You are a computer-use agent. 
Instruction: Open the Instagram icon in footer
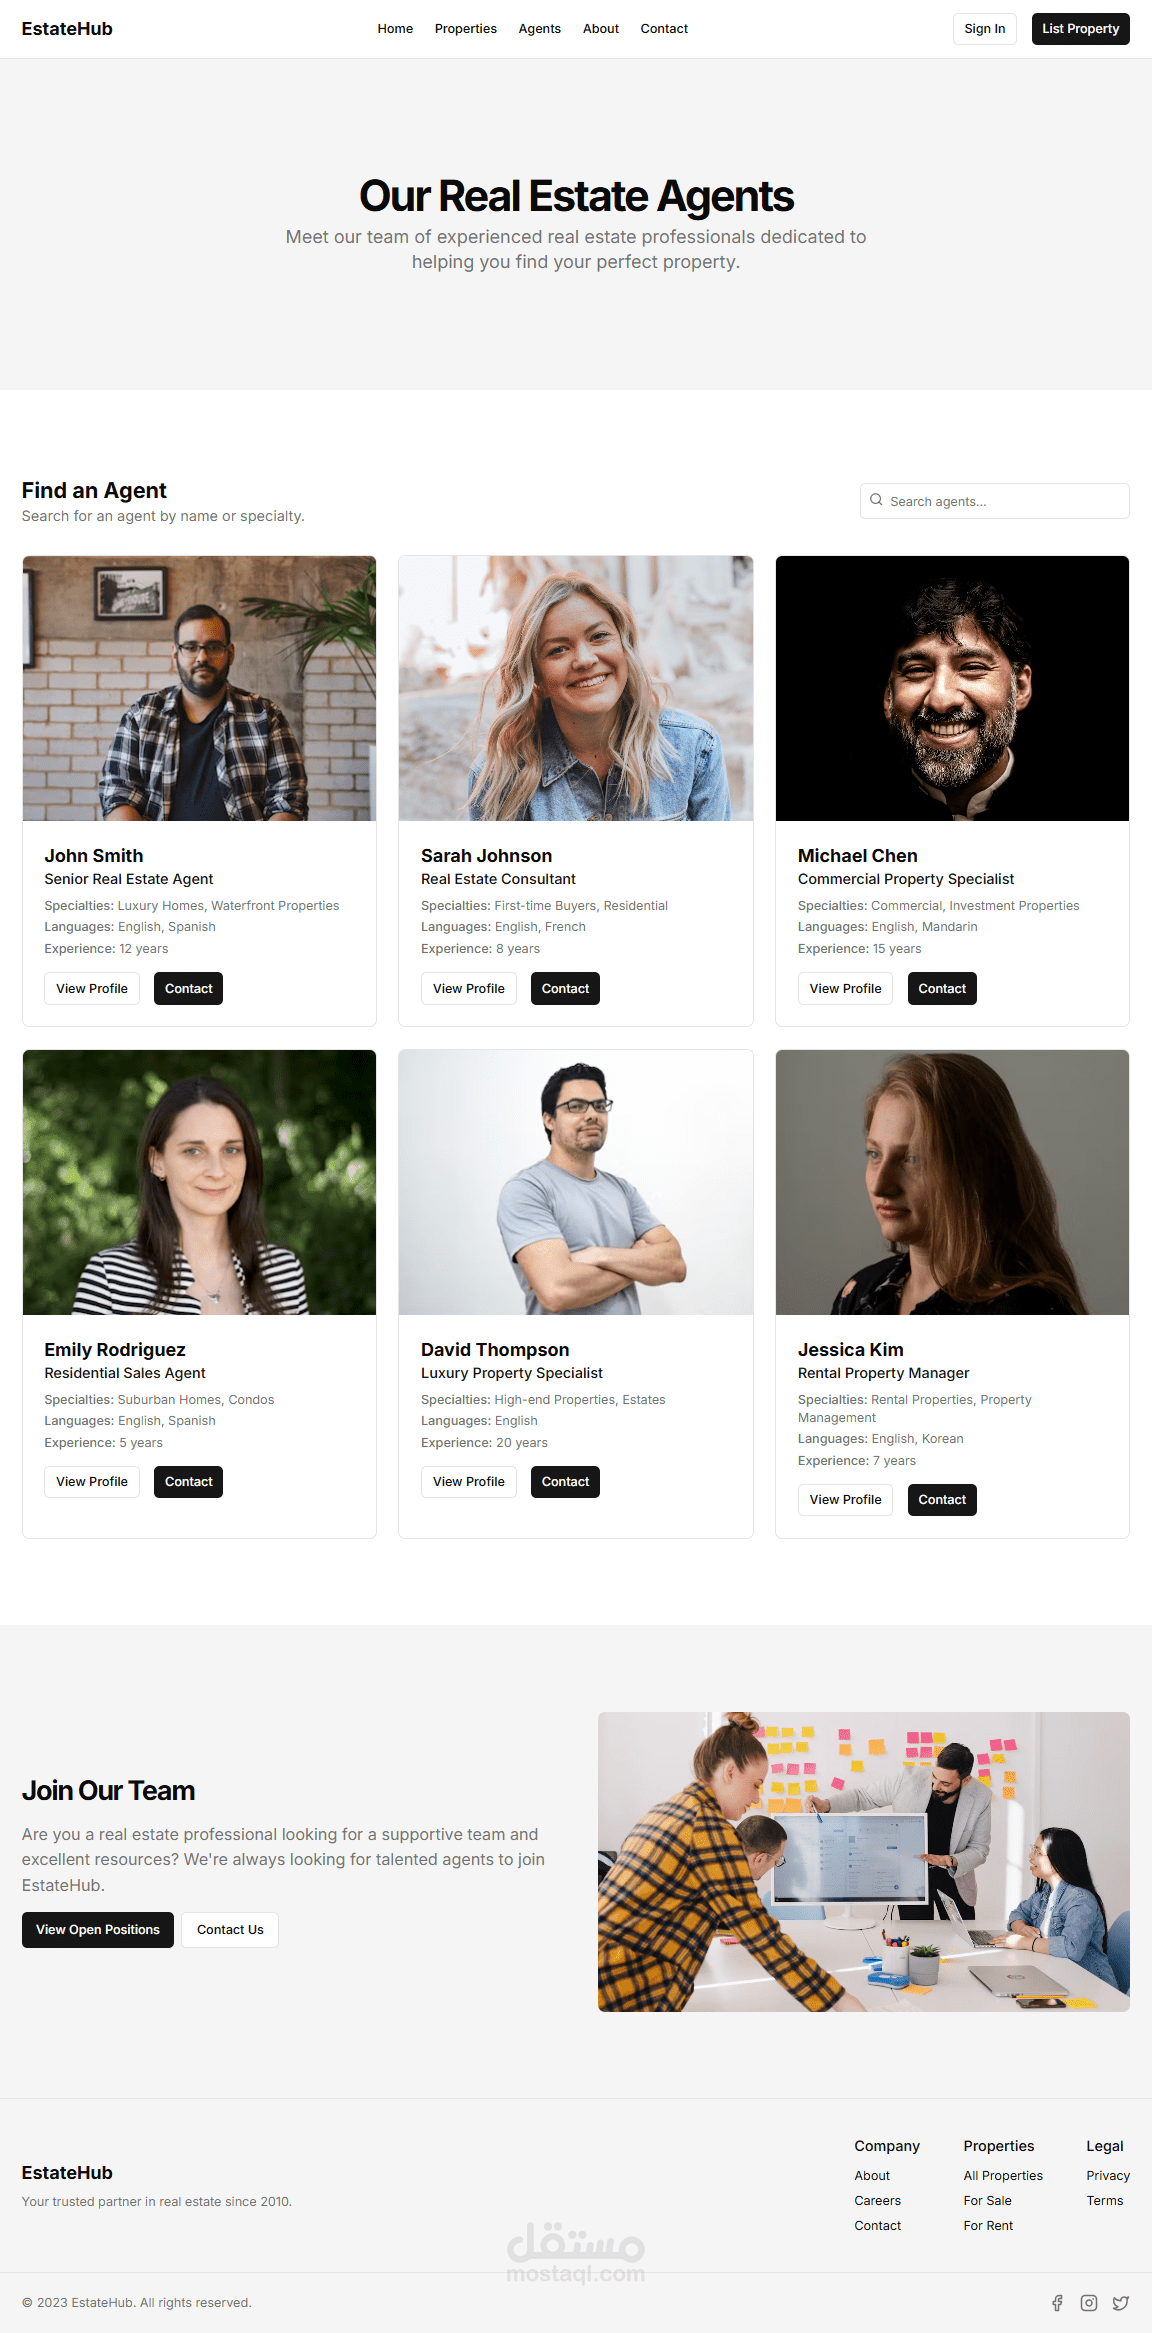1089,2303
